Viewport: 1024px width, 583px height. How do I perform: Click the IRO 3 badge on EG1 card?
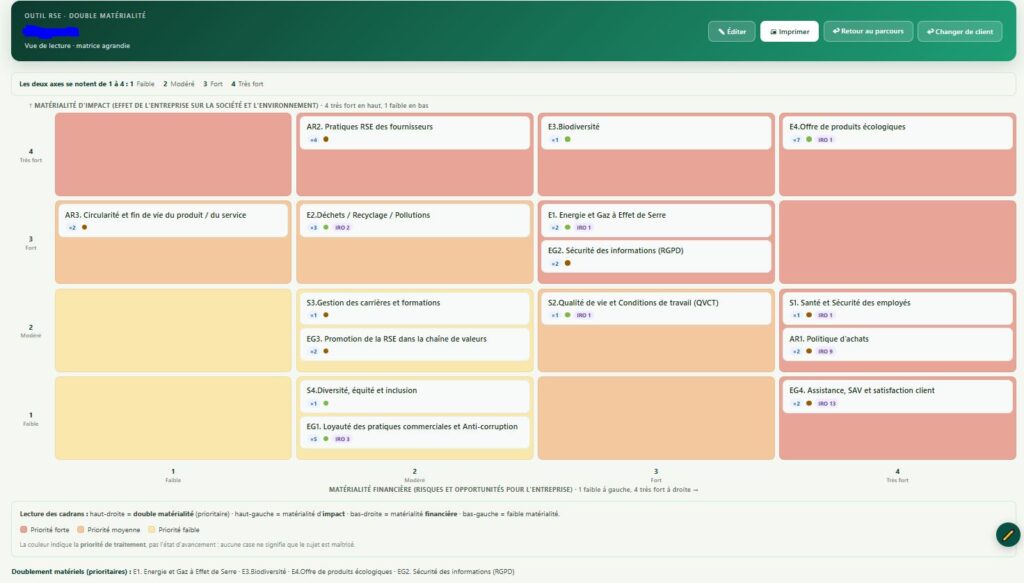pos(342,439)
